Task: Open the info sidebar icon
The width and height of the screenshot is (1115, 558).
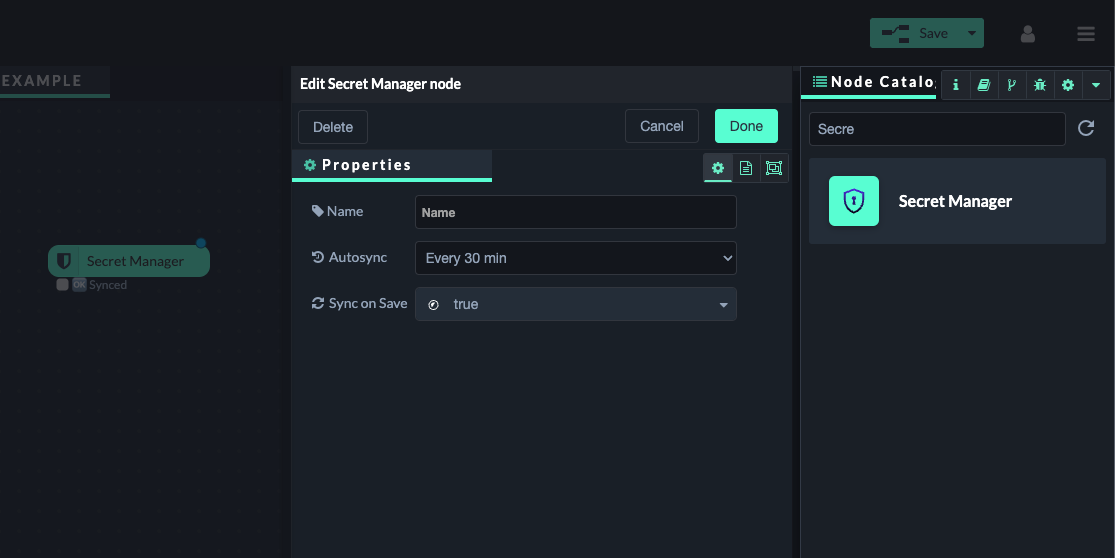Action: [955, 85]
